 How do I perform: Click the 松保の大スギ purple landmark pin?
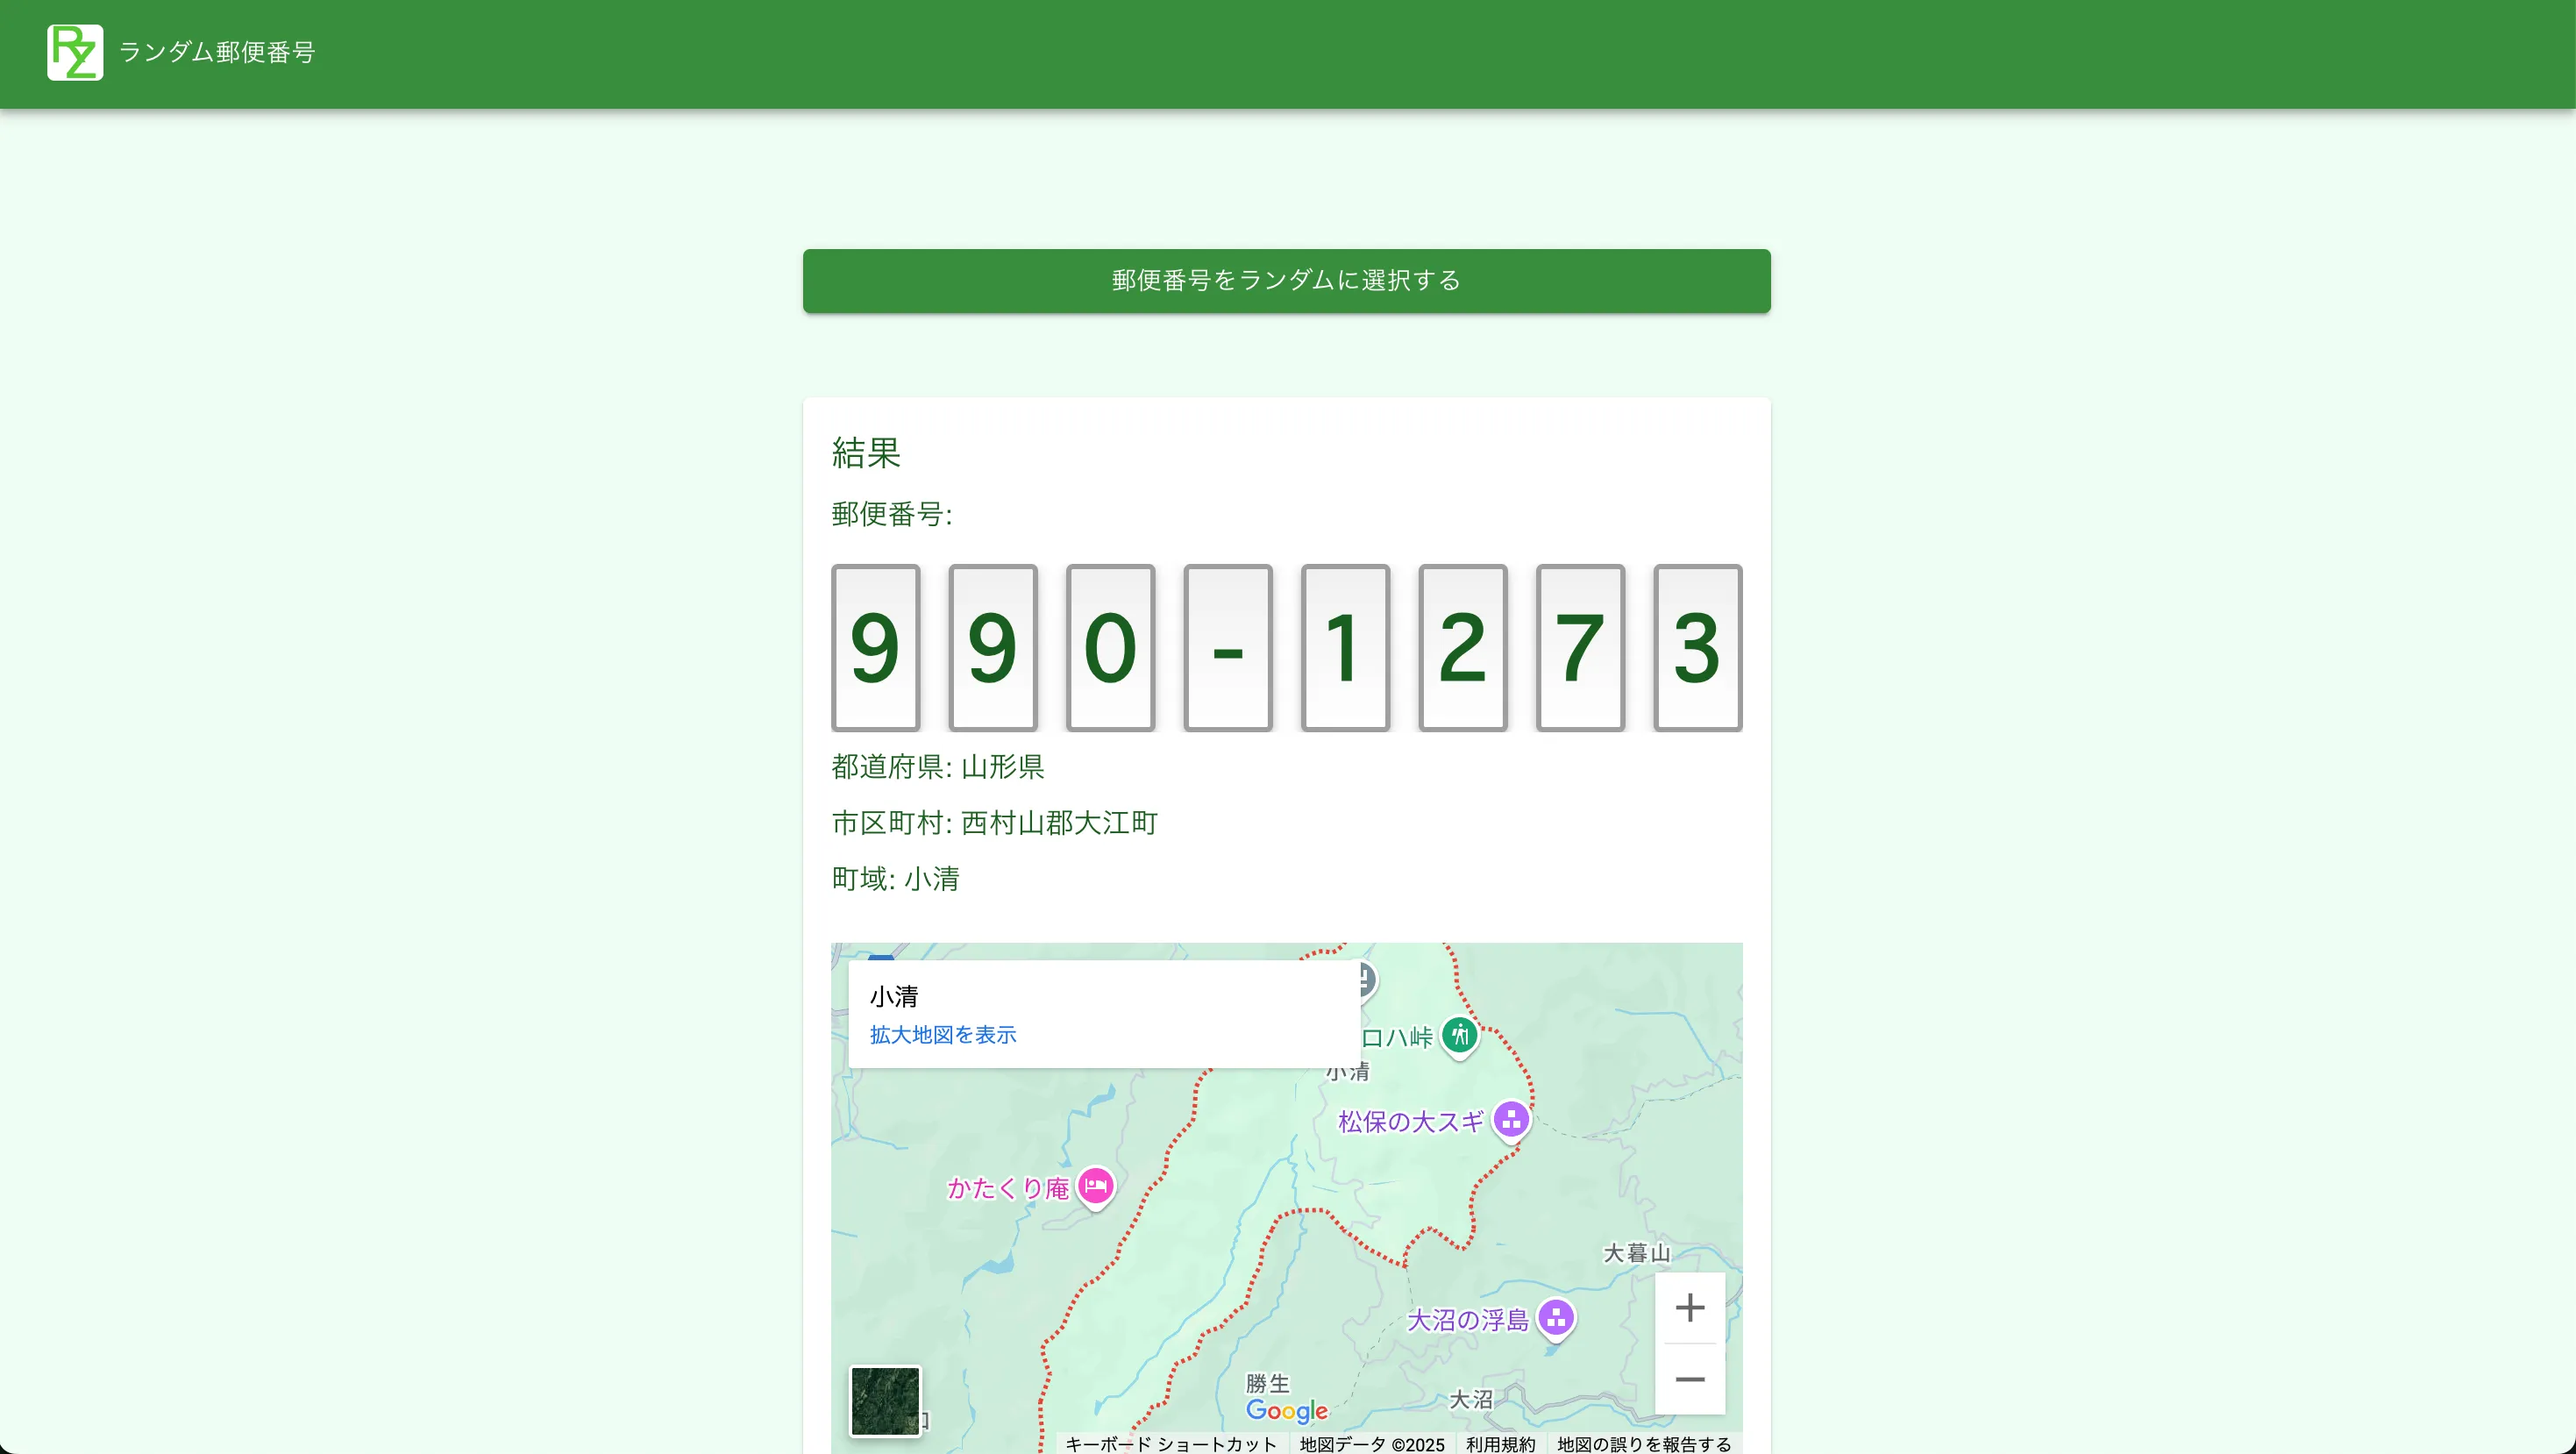(1511, 1119)
